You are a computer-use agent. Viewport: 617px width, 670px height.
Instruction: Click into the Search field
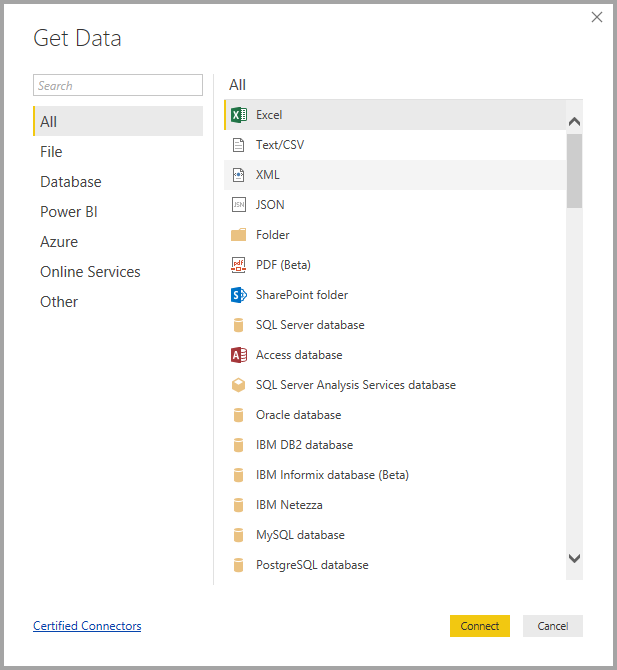(x=118, y=85)
